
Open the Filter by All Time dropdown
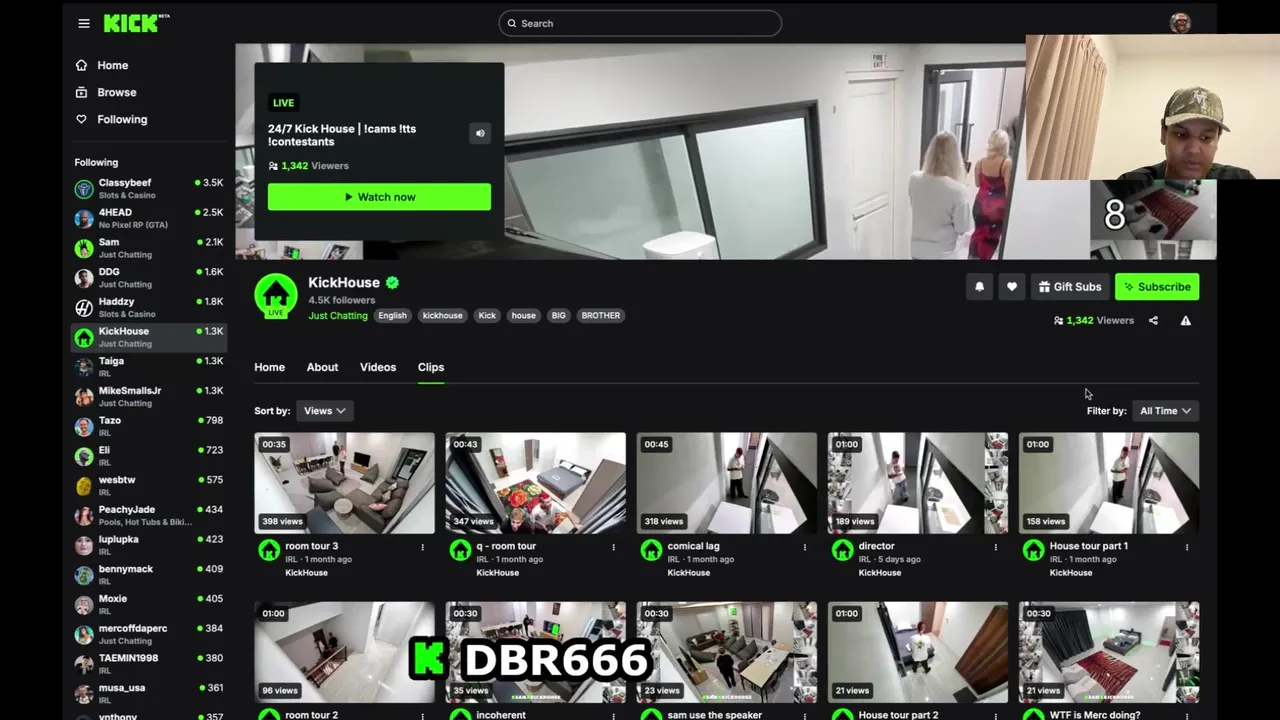click(1166, 411)
